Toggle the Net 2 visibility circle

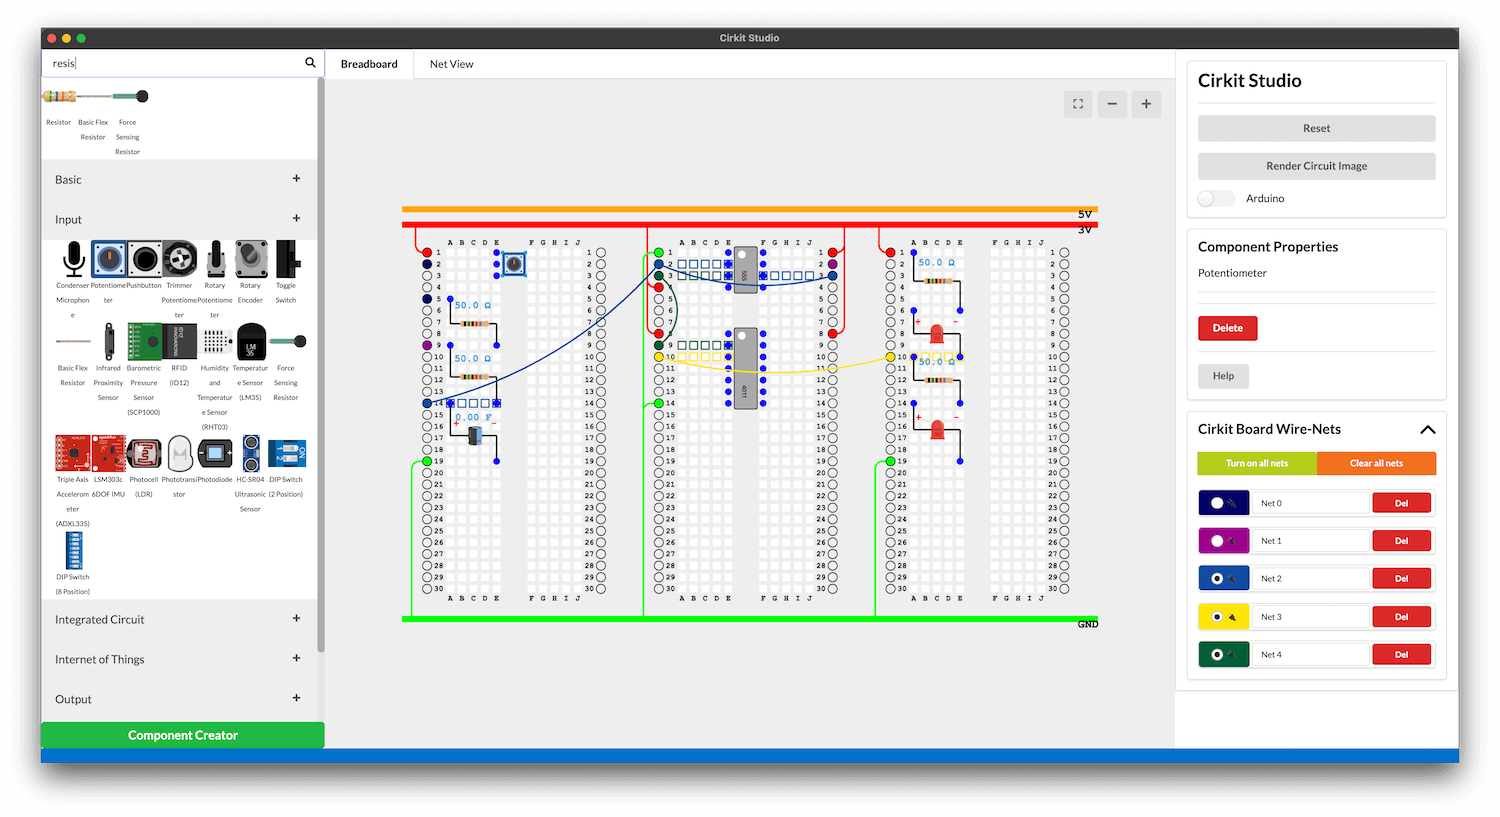coord(1217,579)
